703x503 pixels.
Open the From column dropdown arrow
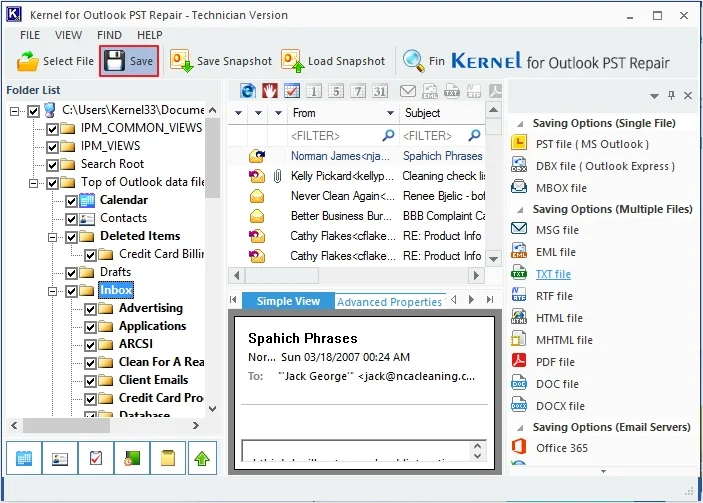tap(390, 113)
